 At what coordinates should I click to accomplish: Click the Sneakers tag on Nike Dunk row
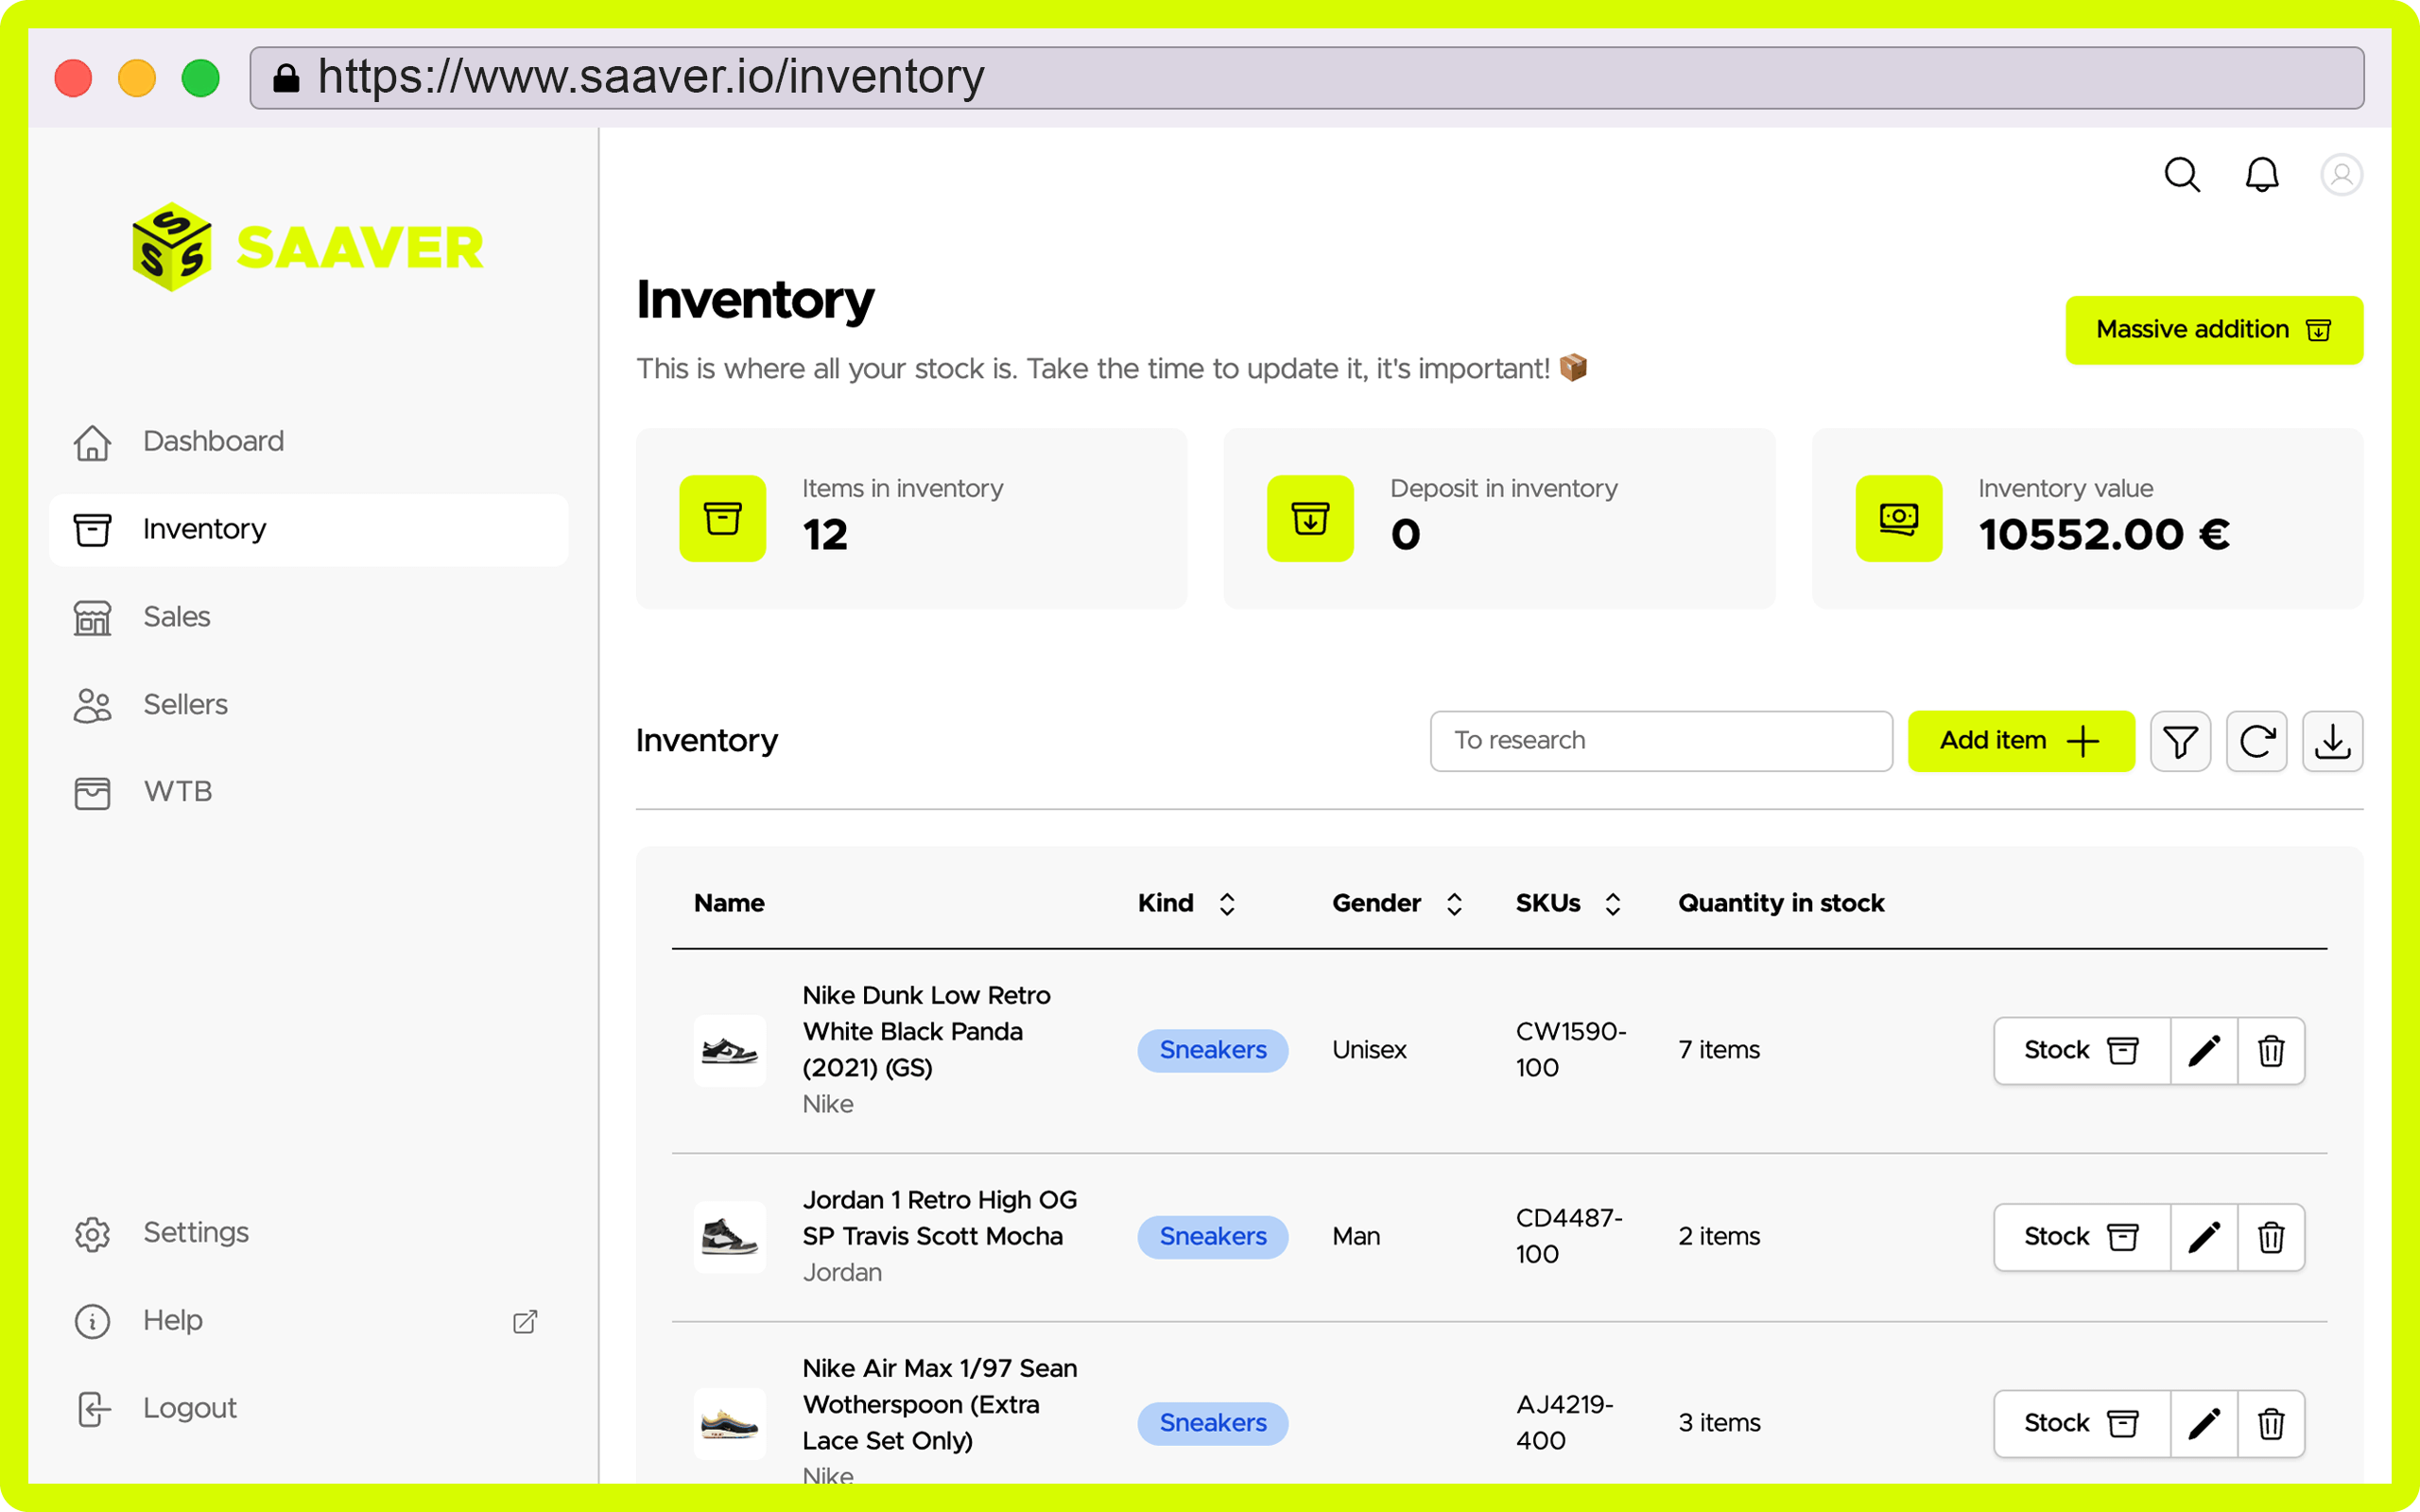pos(1212,1050)
